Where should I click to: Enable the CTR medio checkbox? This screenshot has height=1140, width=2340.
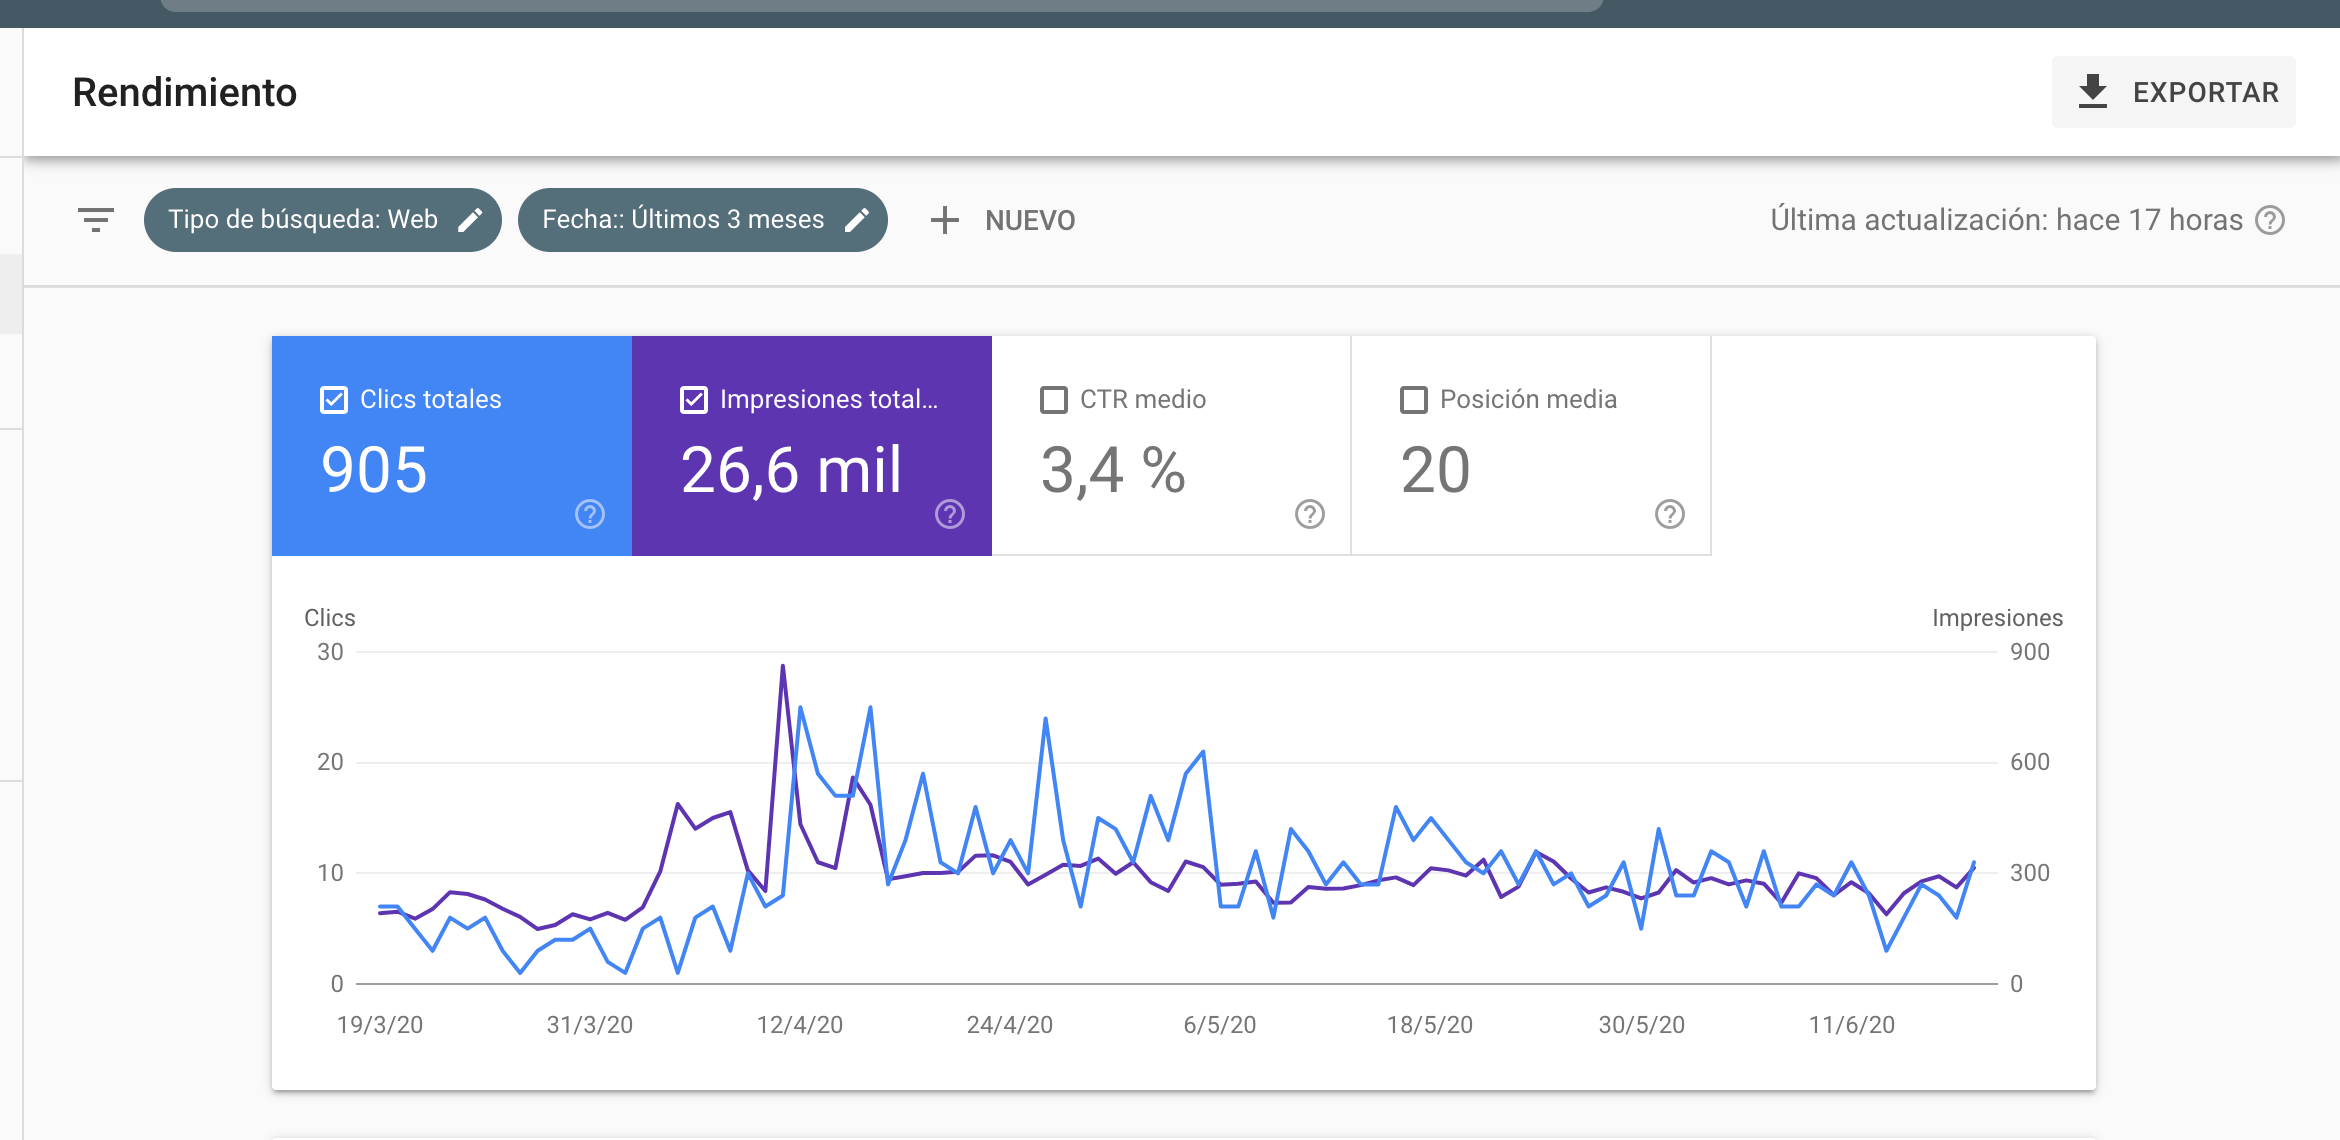coord(1054,400)
